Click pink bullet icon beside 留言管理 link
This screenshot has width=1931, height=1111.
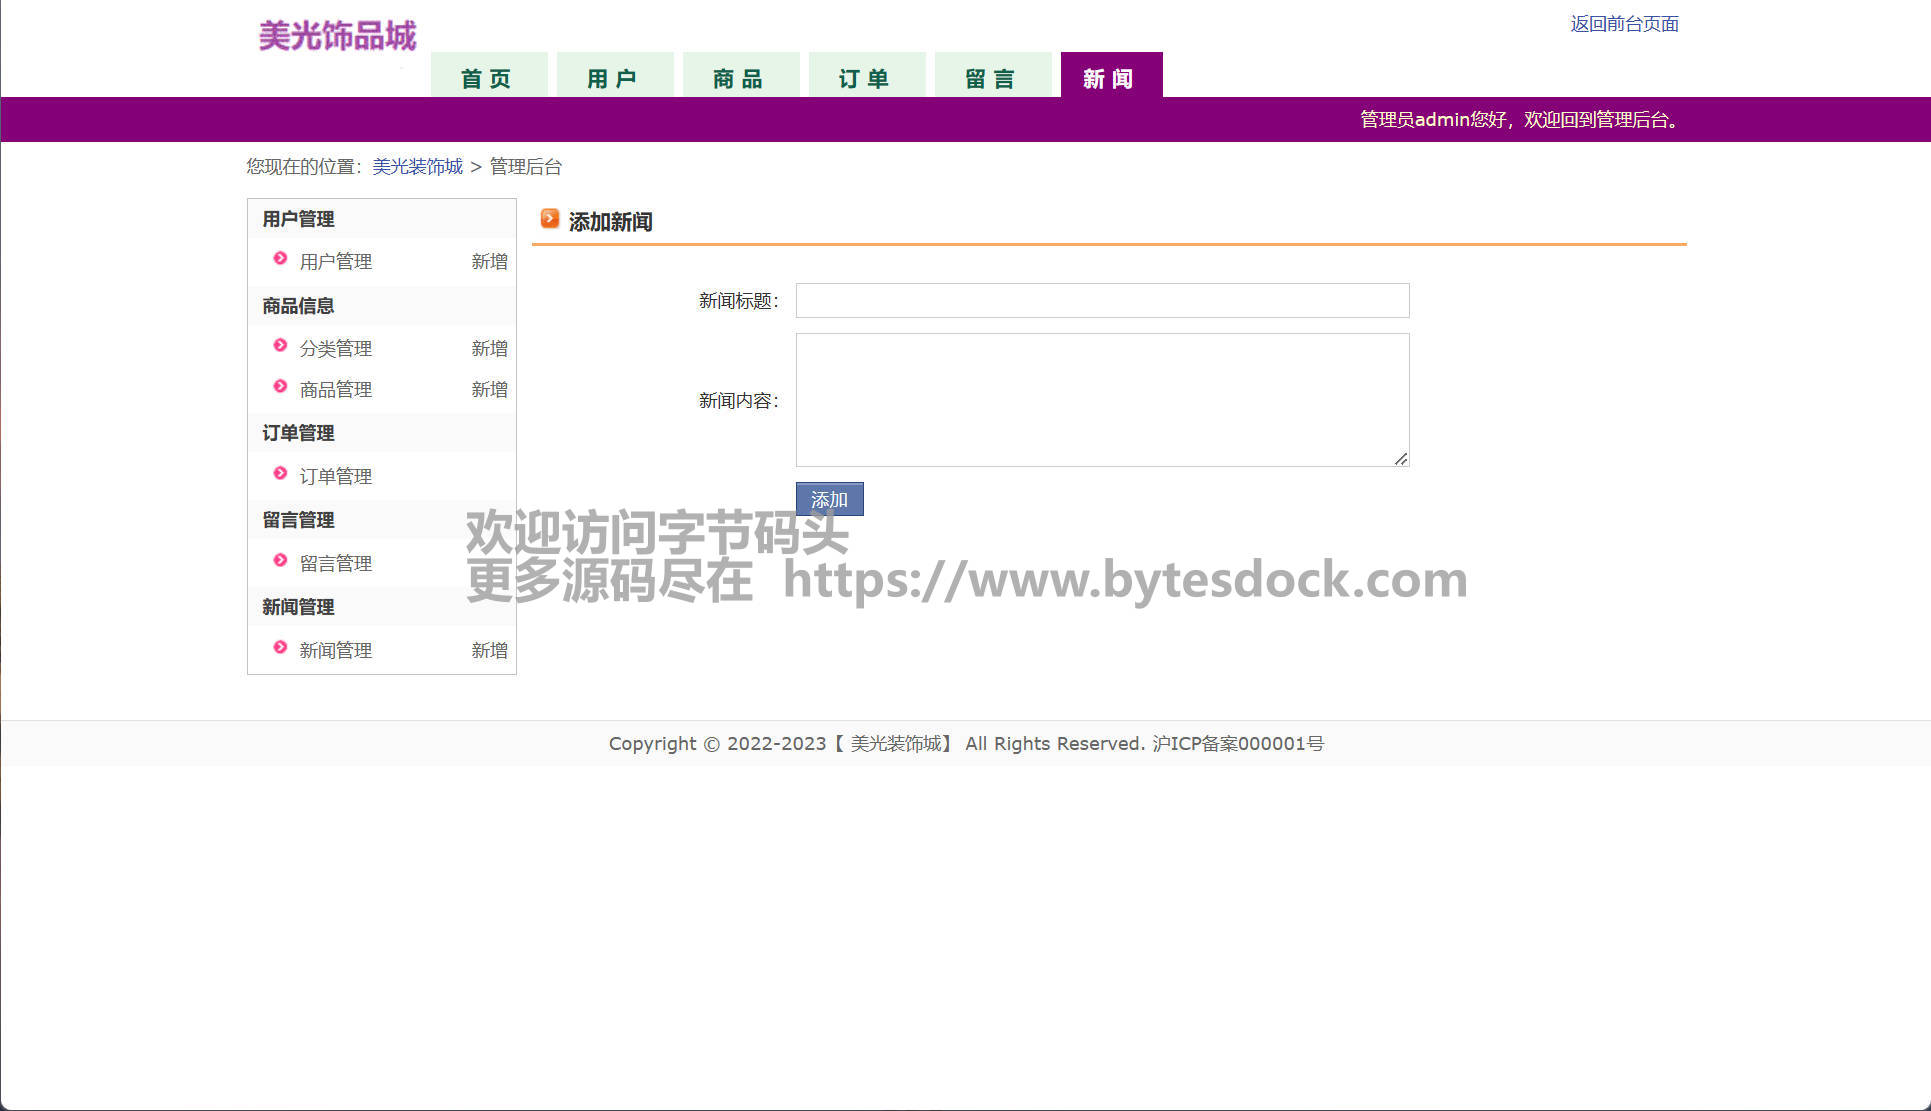[x=280, y=560]
